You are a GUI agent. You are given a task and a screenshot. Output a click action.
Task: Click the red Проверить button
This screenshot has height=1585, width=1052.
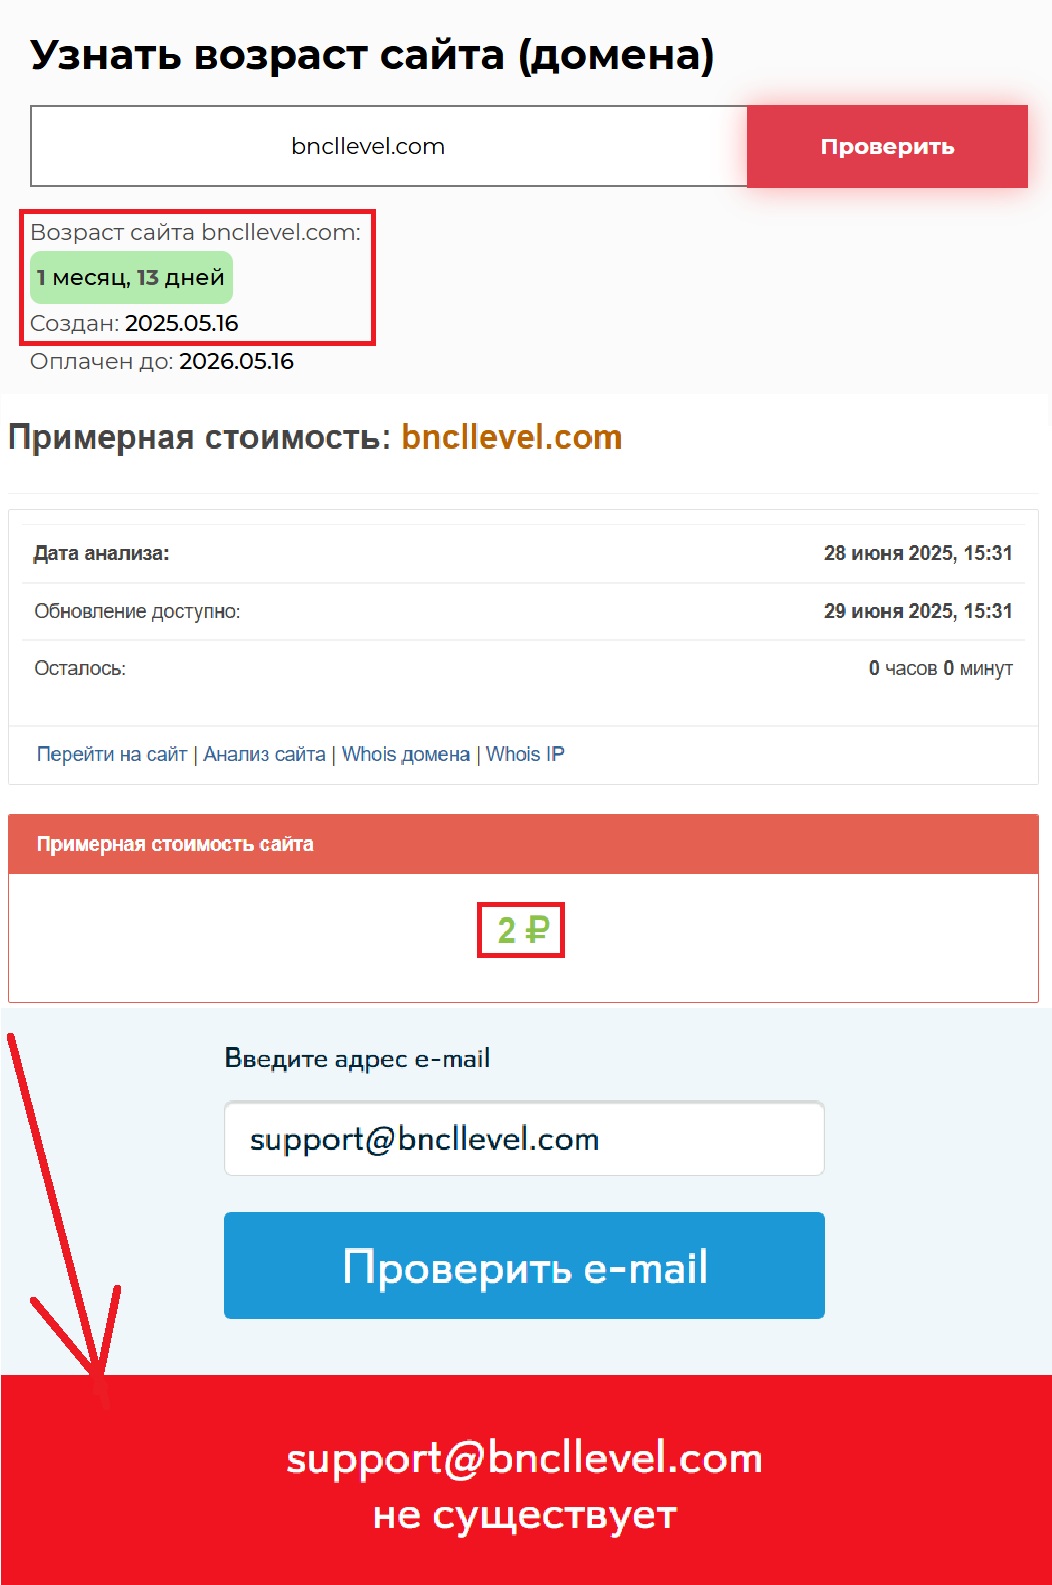click(x=887, y=146)
